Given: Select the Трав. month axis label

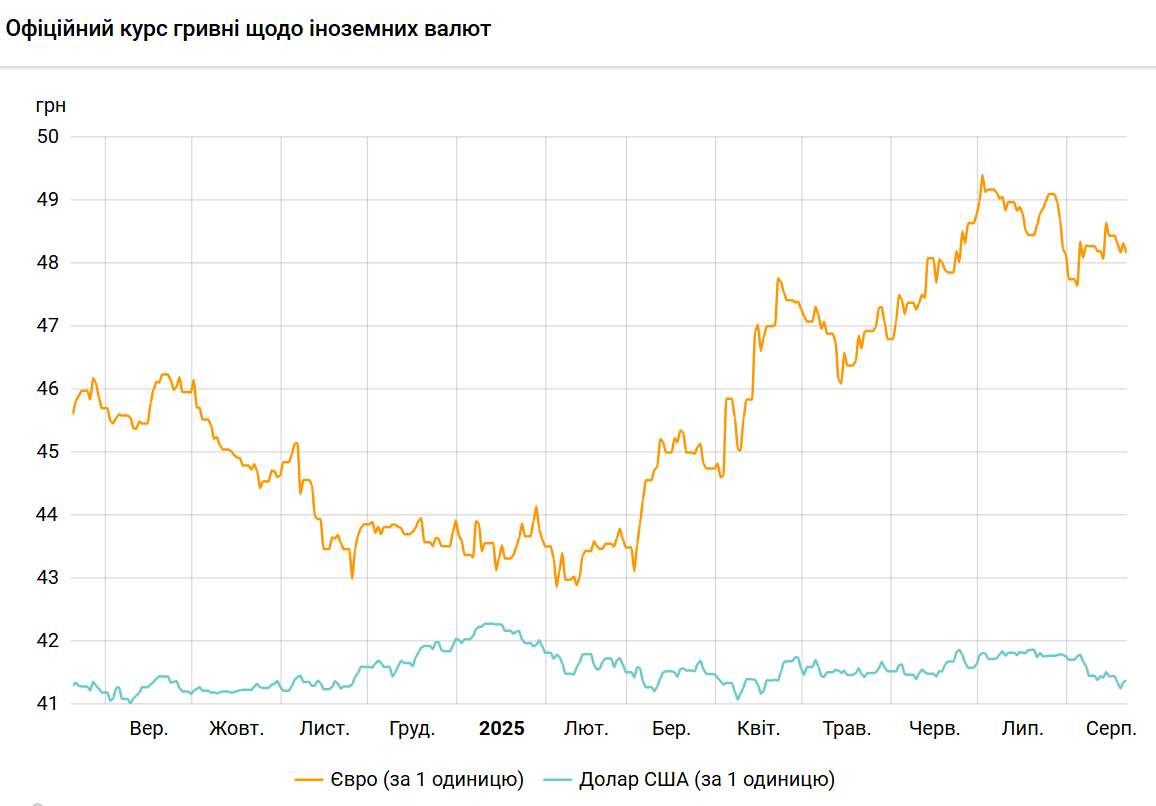Looking at the screenshot, I should 846,729.
